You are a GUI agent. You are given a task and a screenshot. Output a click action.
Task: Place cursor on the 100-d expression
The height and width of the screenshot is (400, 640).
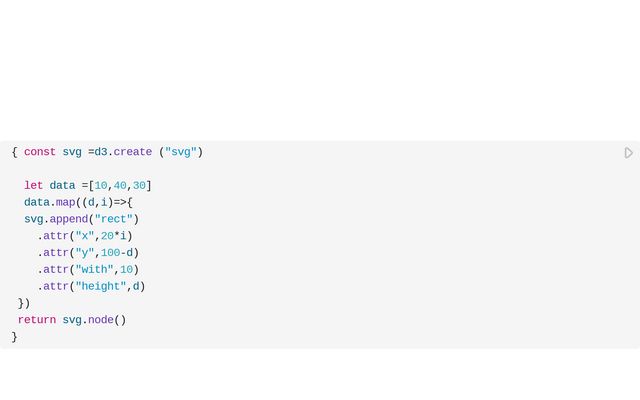coord(119,253)
